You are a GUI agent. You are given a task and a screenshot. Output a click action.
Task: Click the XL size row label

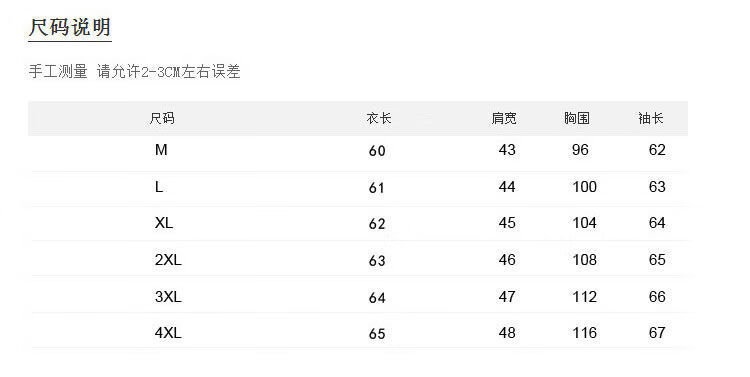pos(164,222)
